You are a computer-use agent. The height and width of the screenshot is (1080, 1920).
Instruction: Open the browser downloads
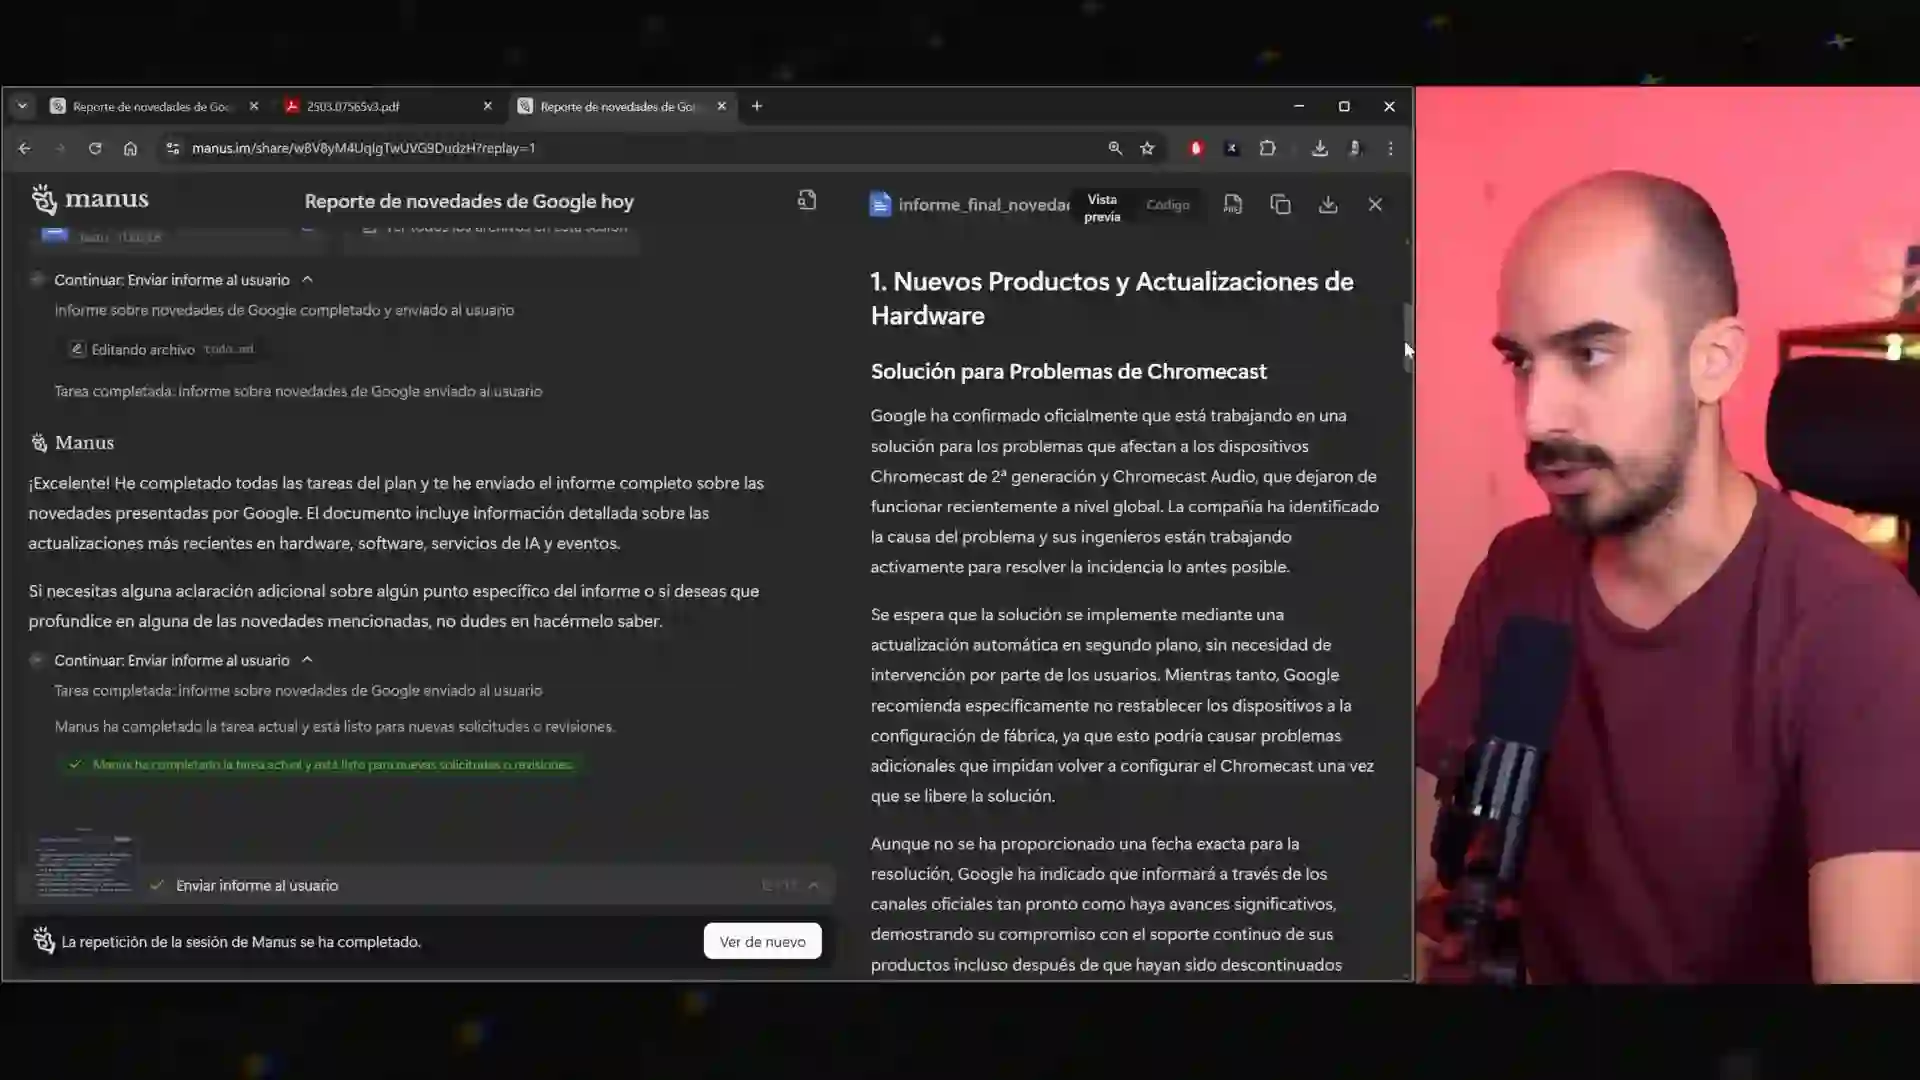click(1320, 148)
